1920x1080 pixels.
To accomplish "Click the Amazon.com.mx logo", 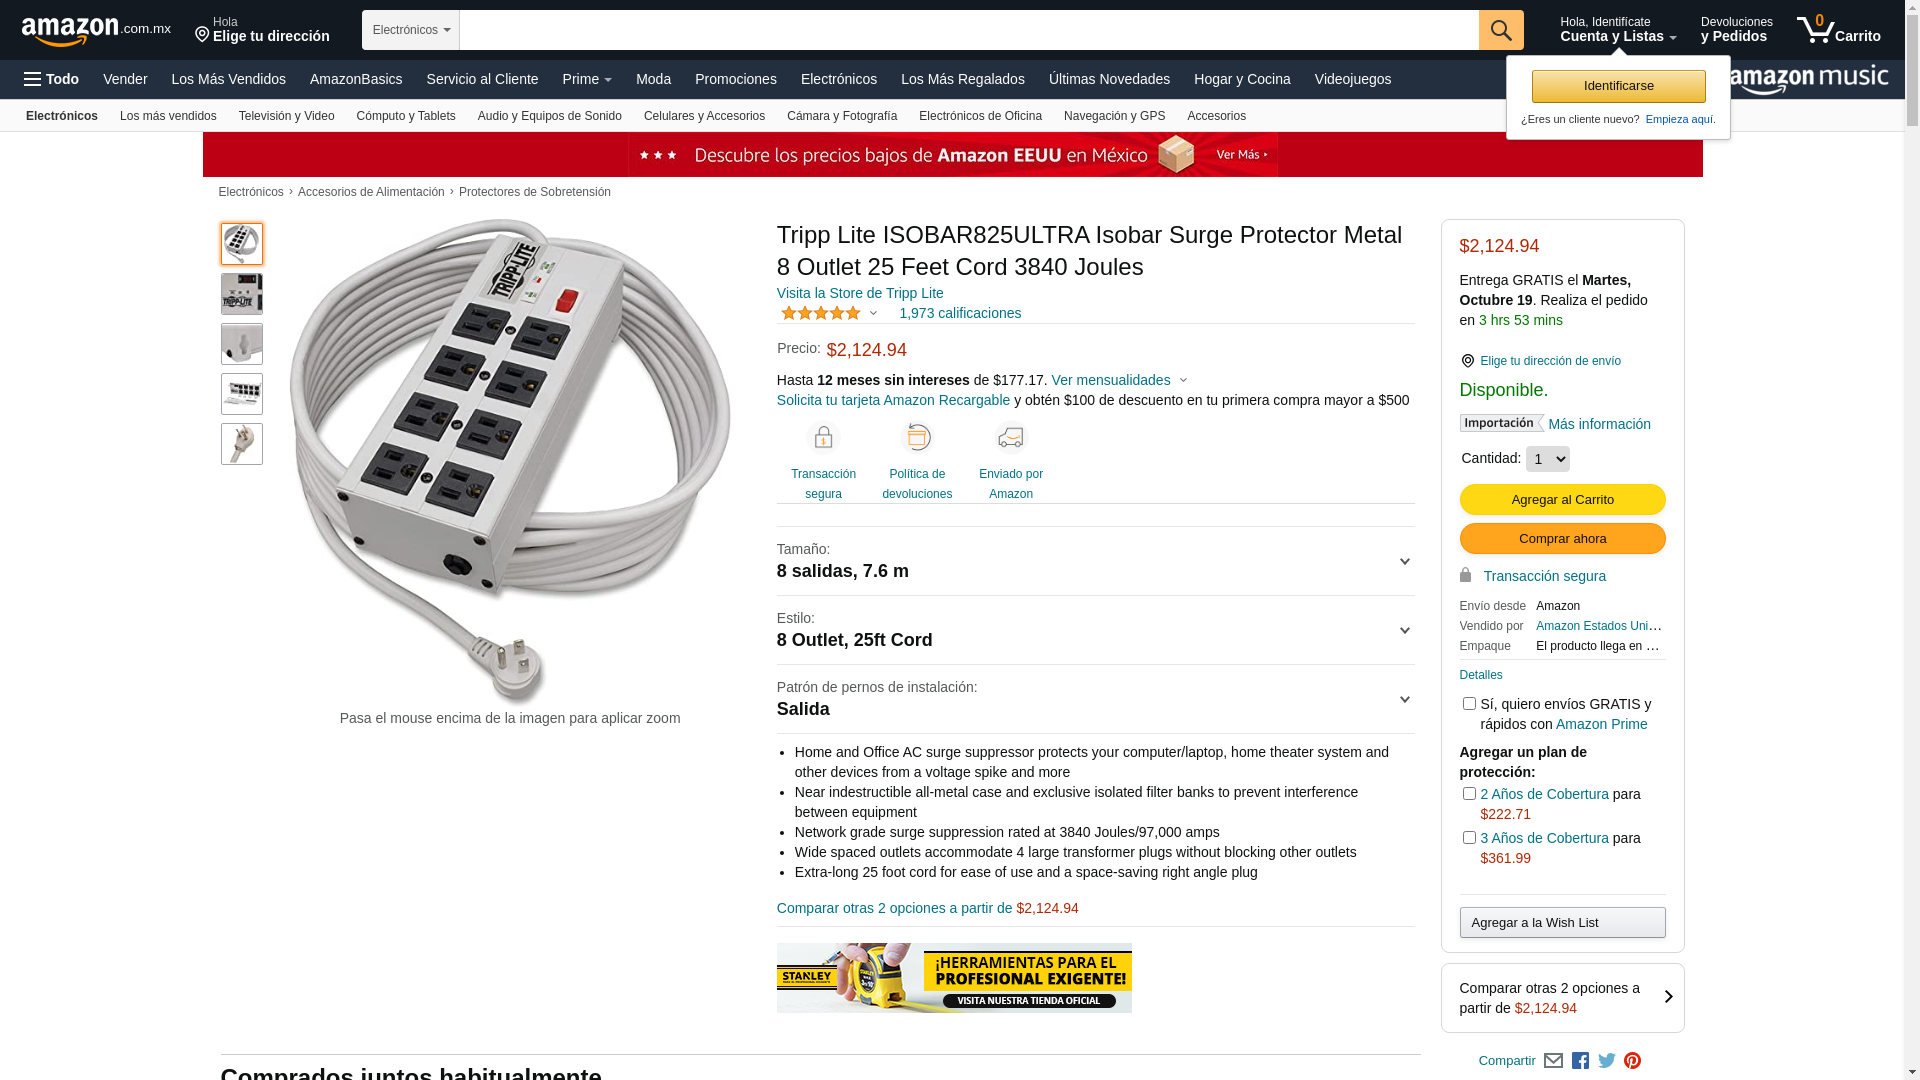I will 96,31.
